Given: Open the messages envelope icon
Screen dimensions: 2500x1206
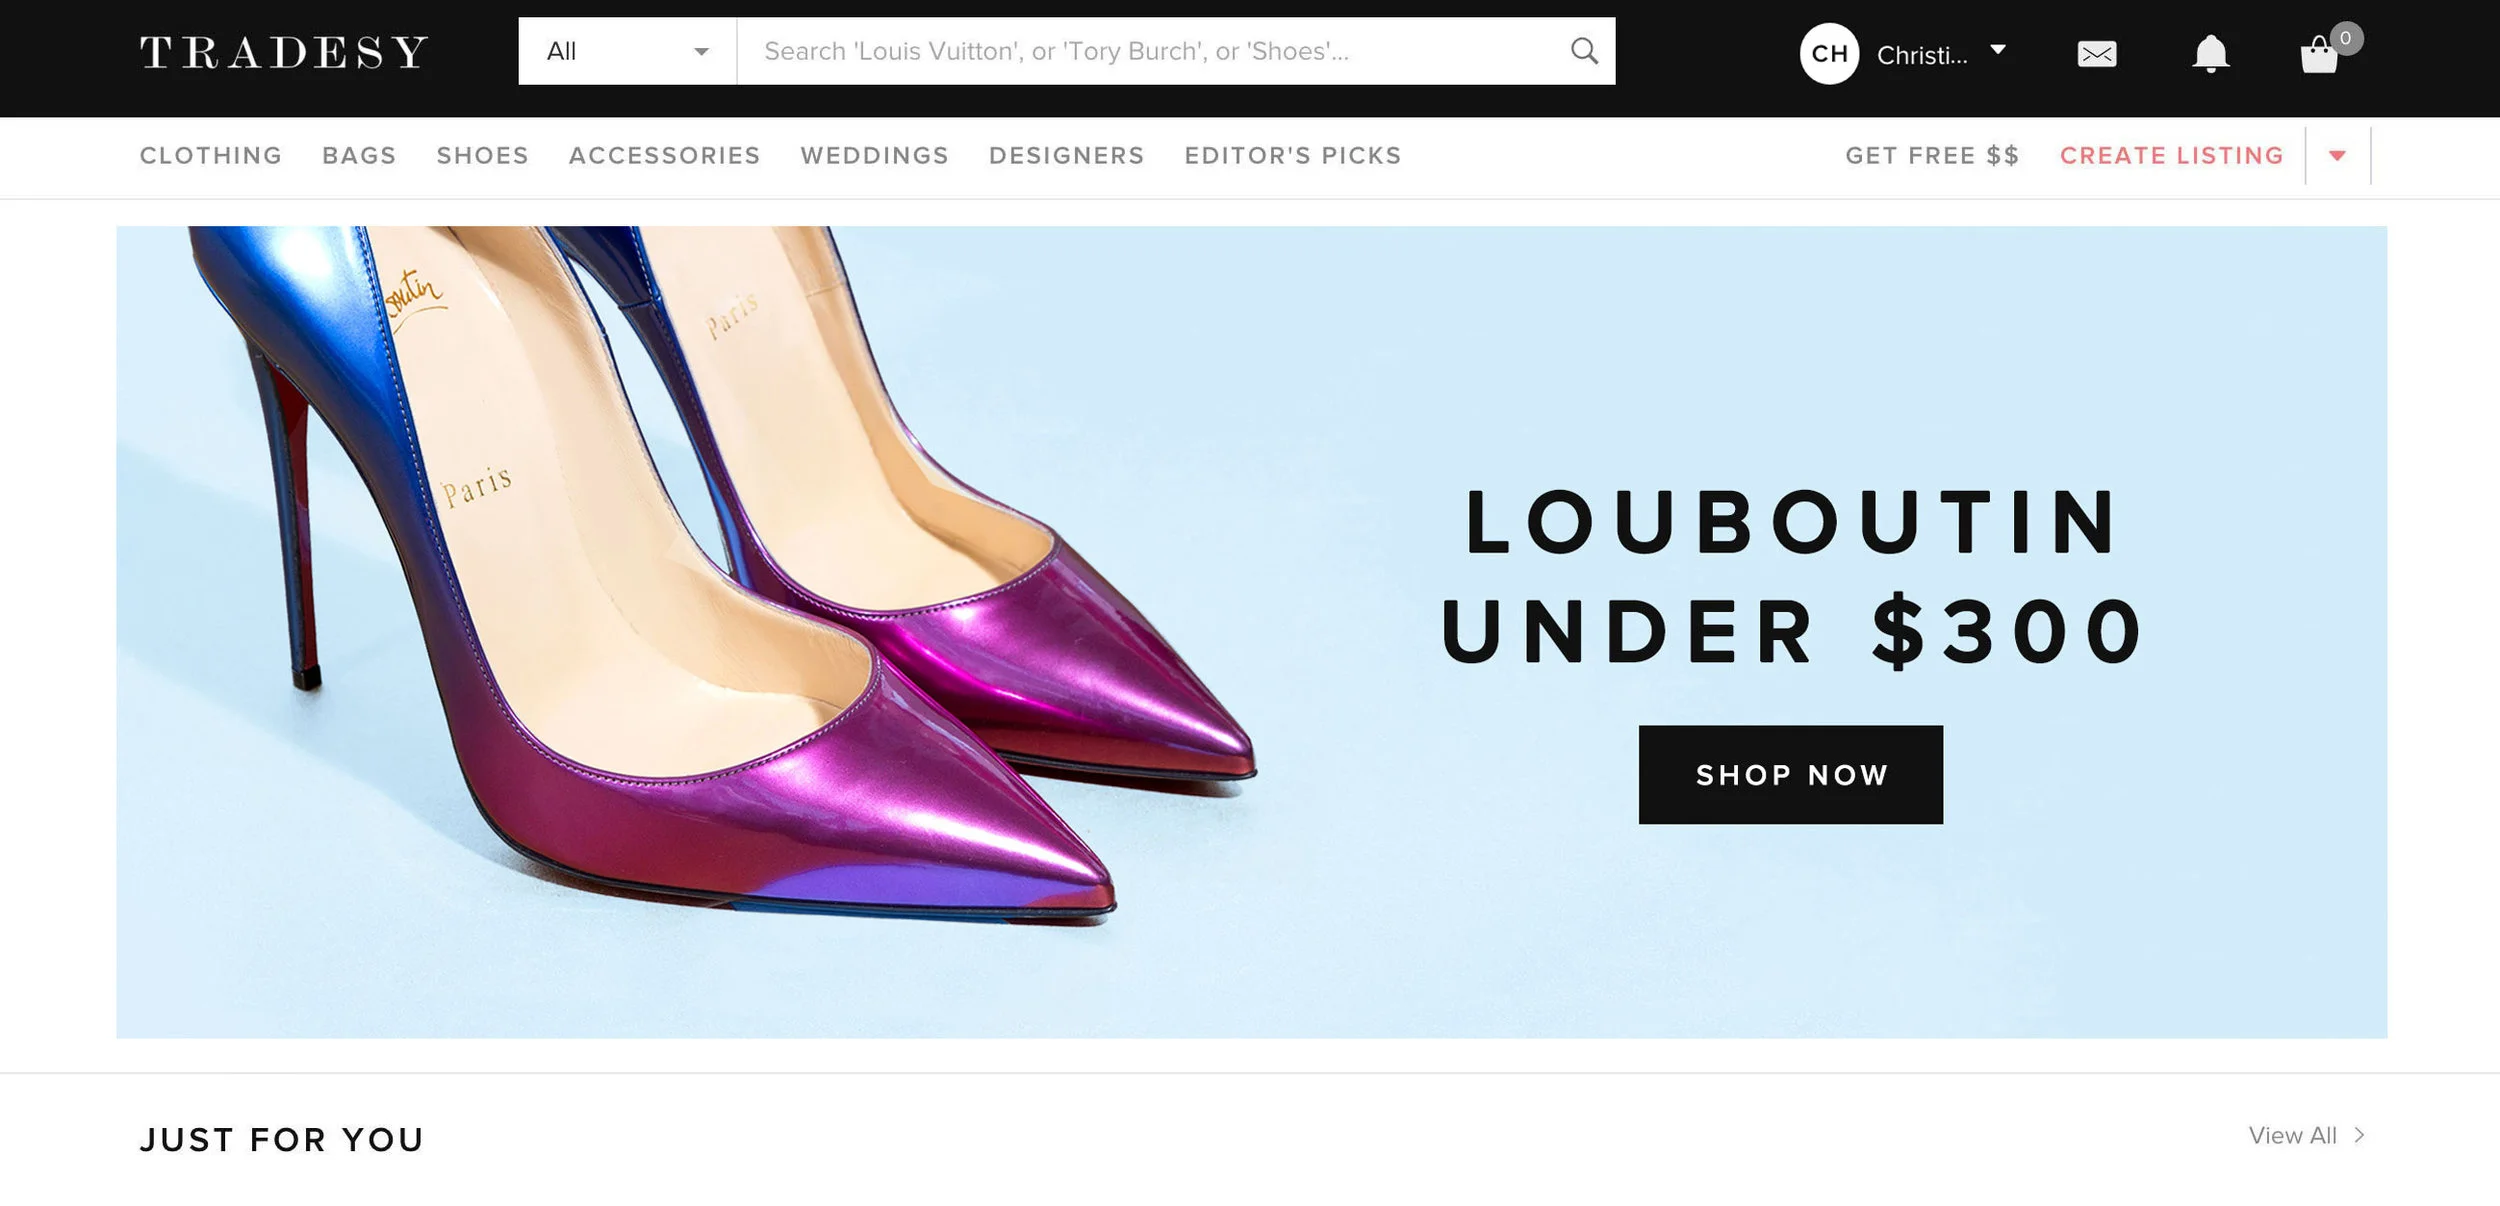Looking at the screenshot, I should 2096,54.
